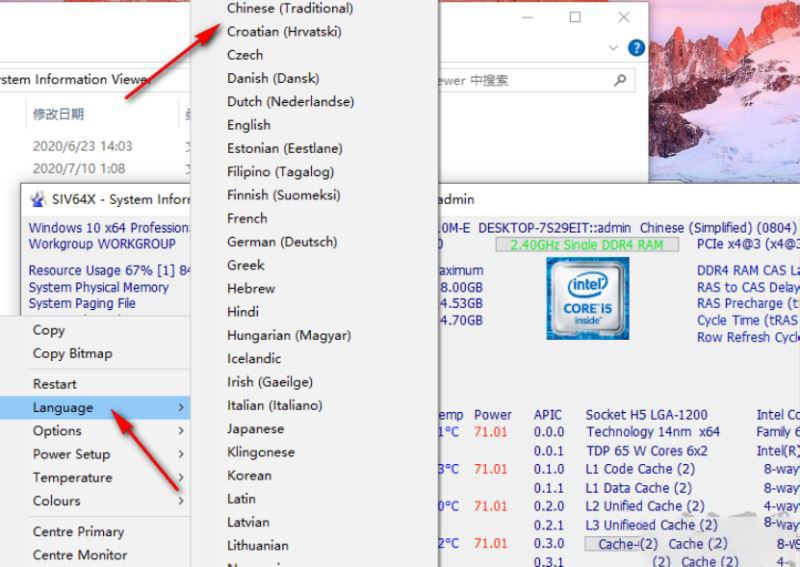
Task: Open the Language menu item
Action: (x=95, y=407)
